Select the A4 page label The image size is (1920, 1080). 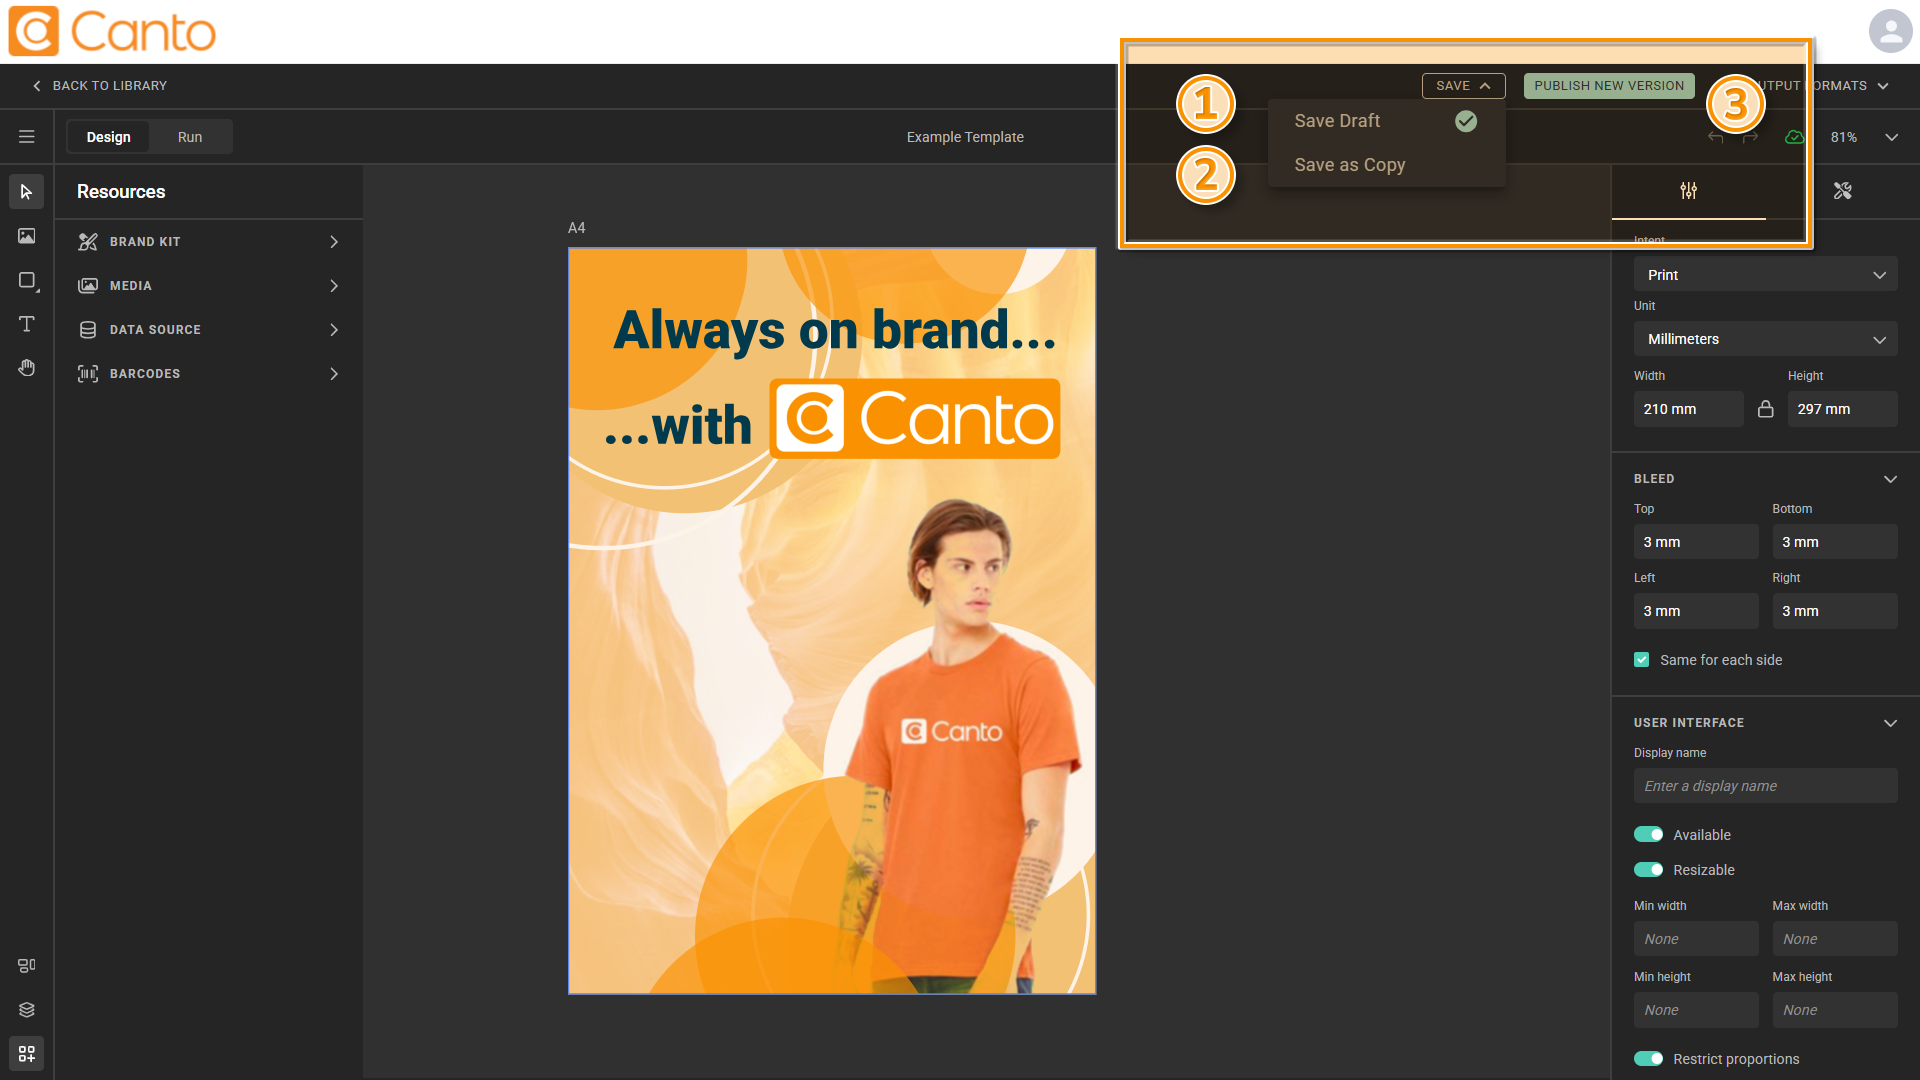point(577,228)
